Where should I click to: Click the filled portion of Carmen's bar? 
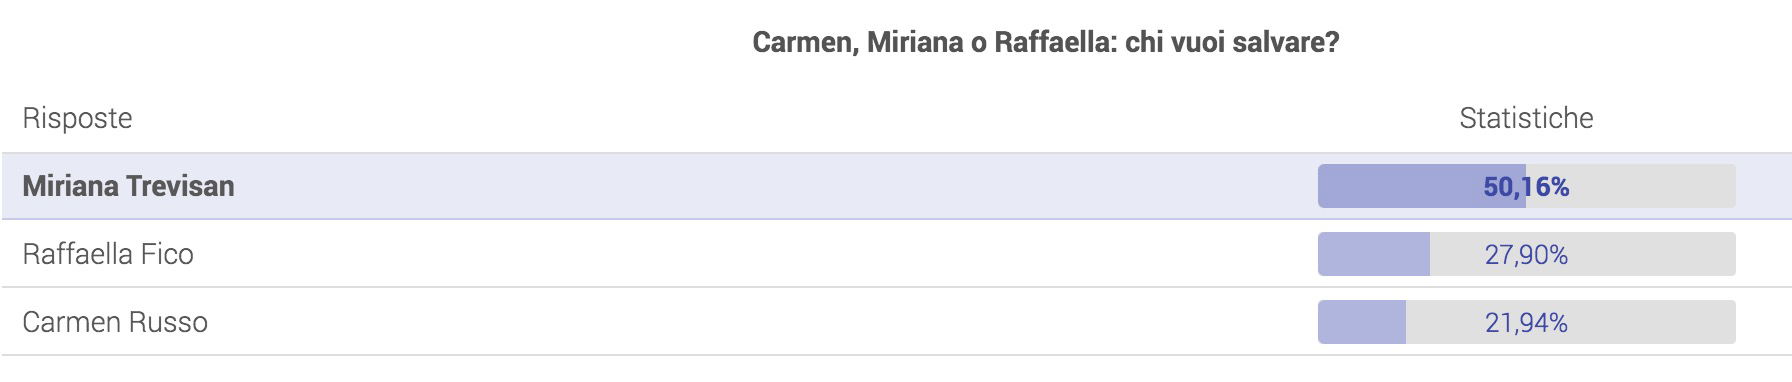point(1362,323)
